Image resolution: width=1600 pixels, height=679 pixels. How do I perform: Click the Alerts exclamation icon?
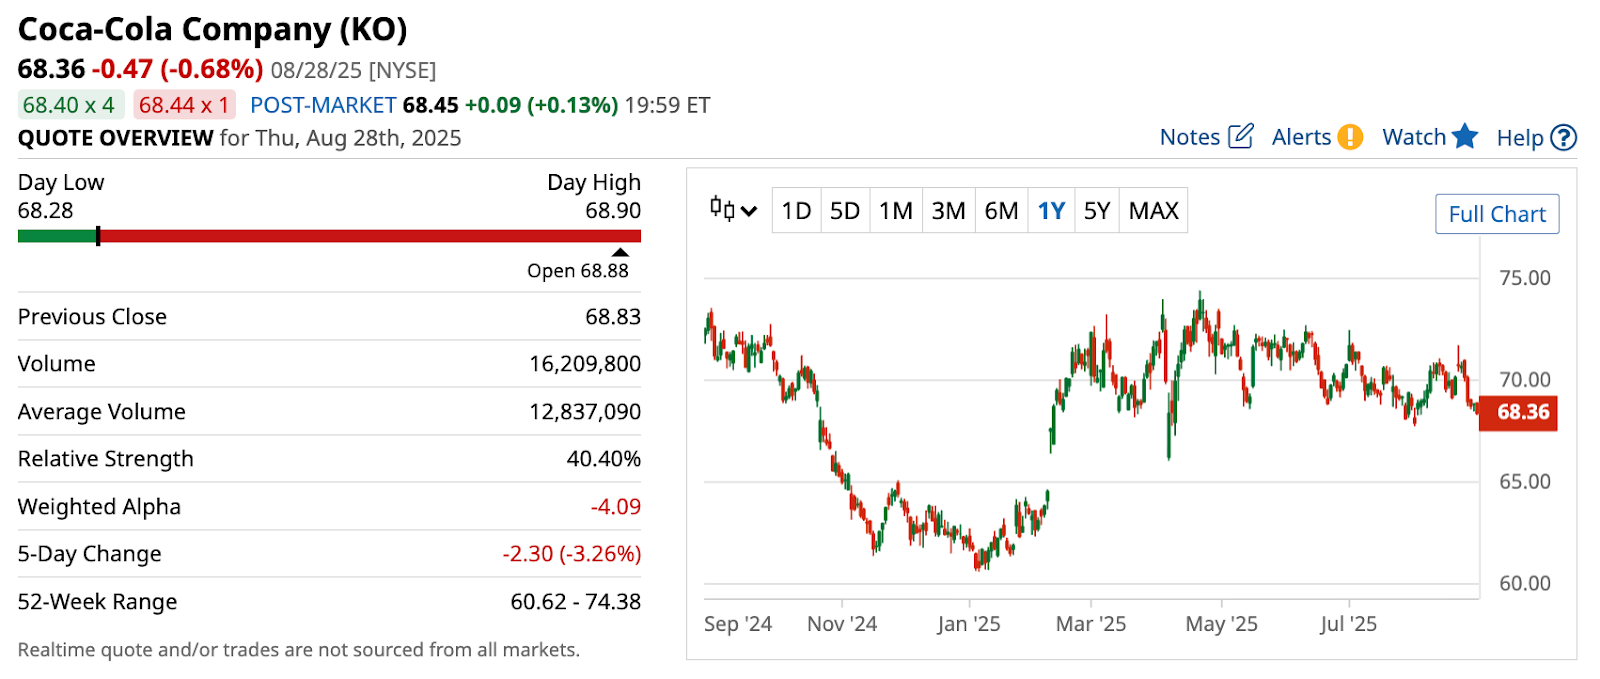(x=1350, y=137)
